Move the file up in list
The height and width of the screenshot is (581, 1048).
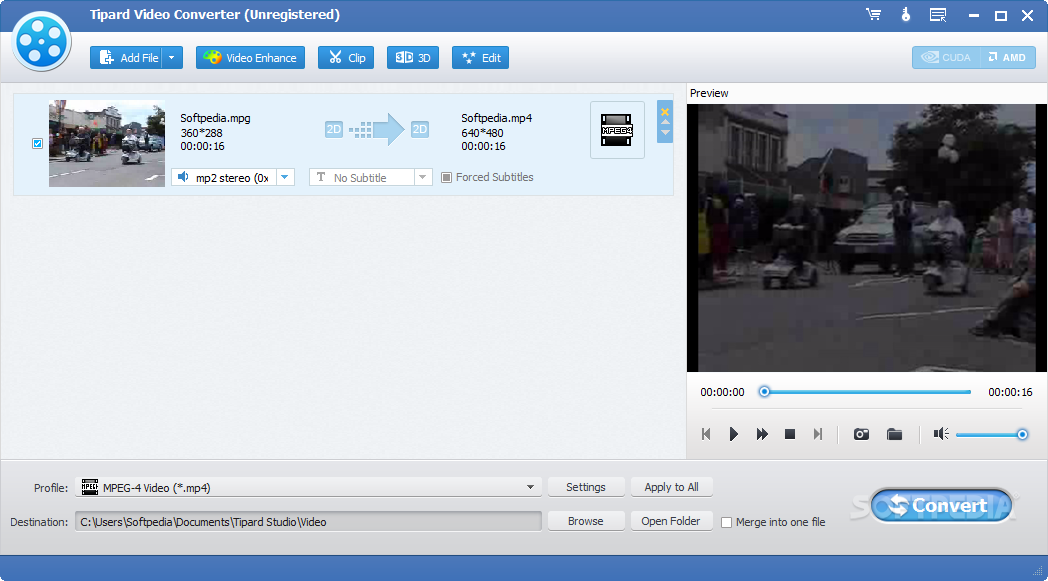(665, 122)
